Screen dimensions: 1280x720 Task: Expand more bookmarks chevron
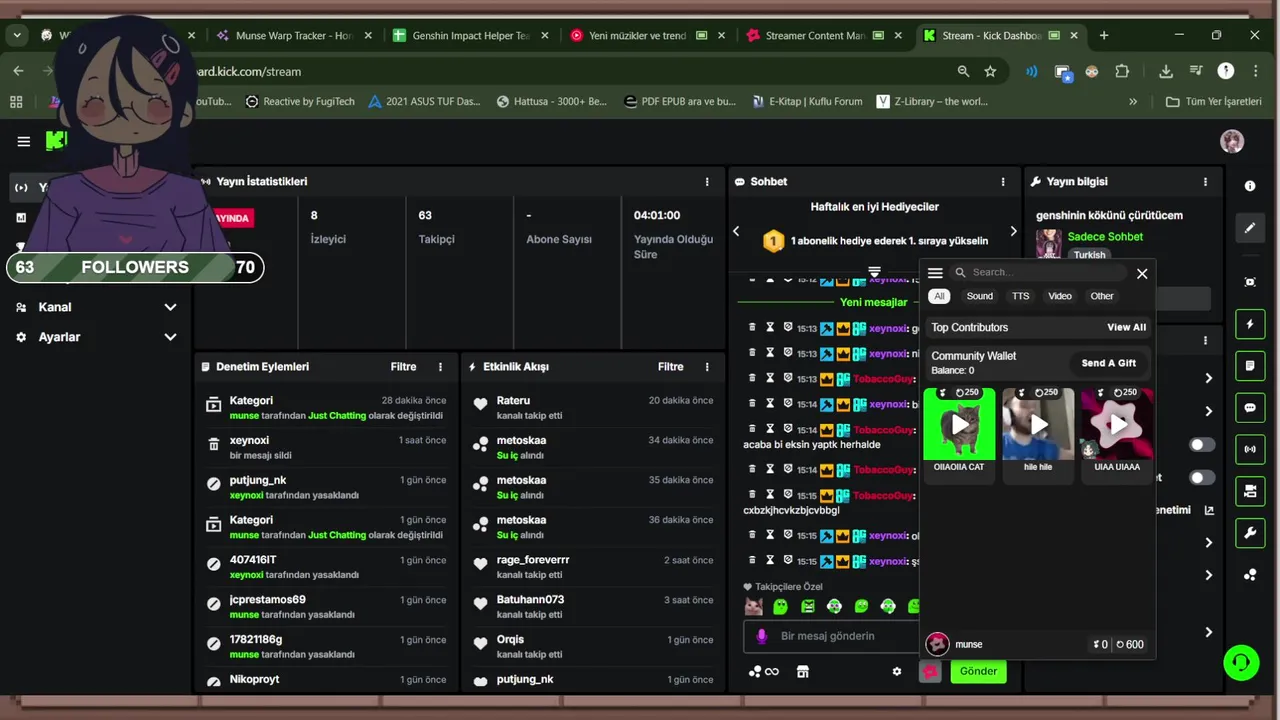click(x=1133, y=101)
